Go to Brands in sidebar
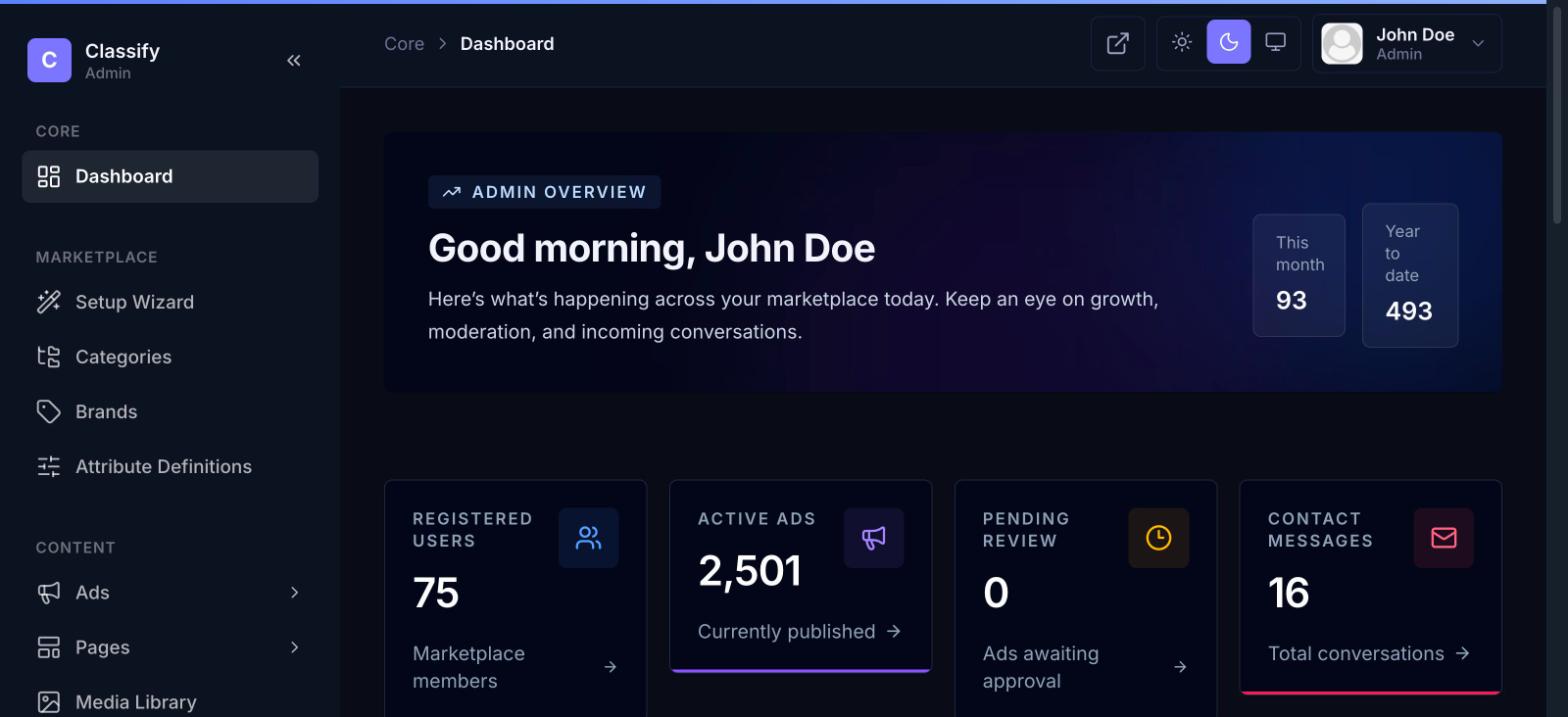1568x717 pixels. point(170,412)
